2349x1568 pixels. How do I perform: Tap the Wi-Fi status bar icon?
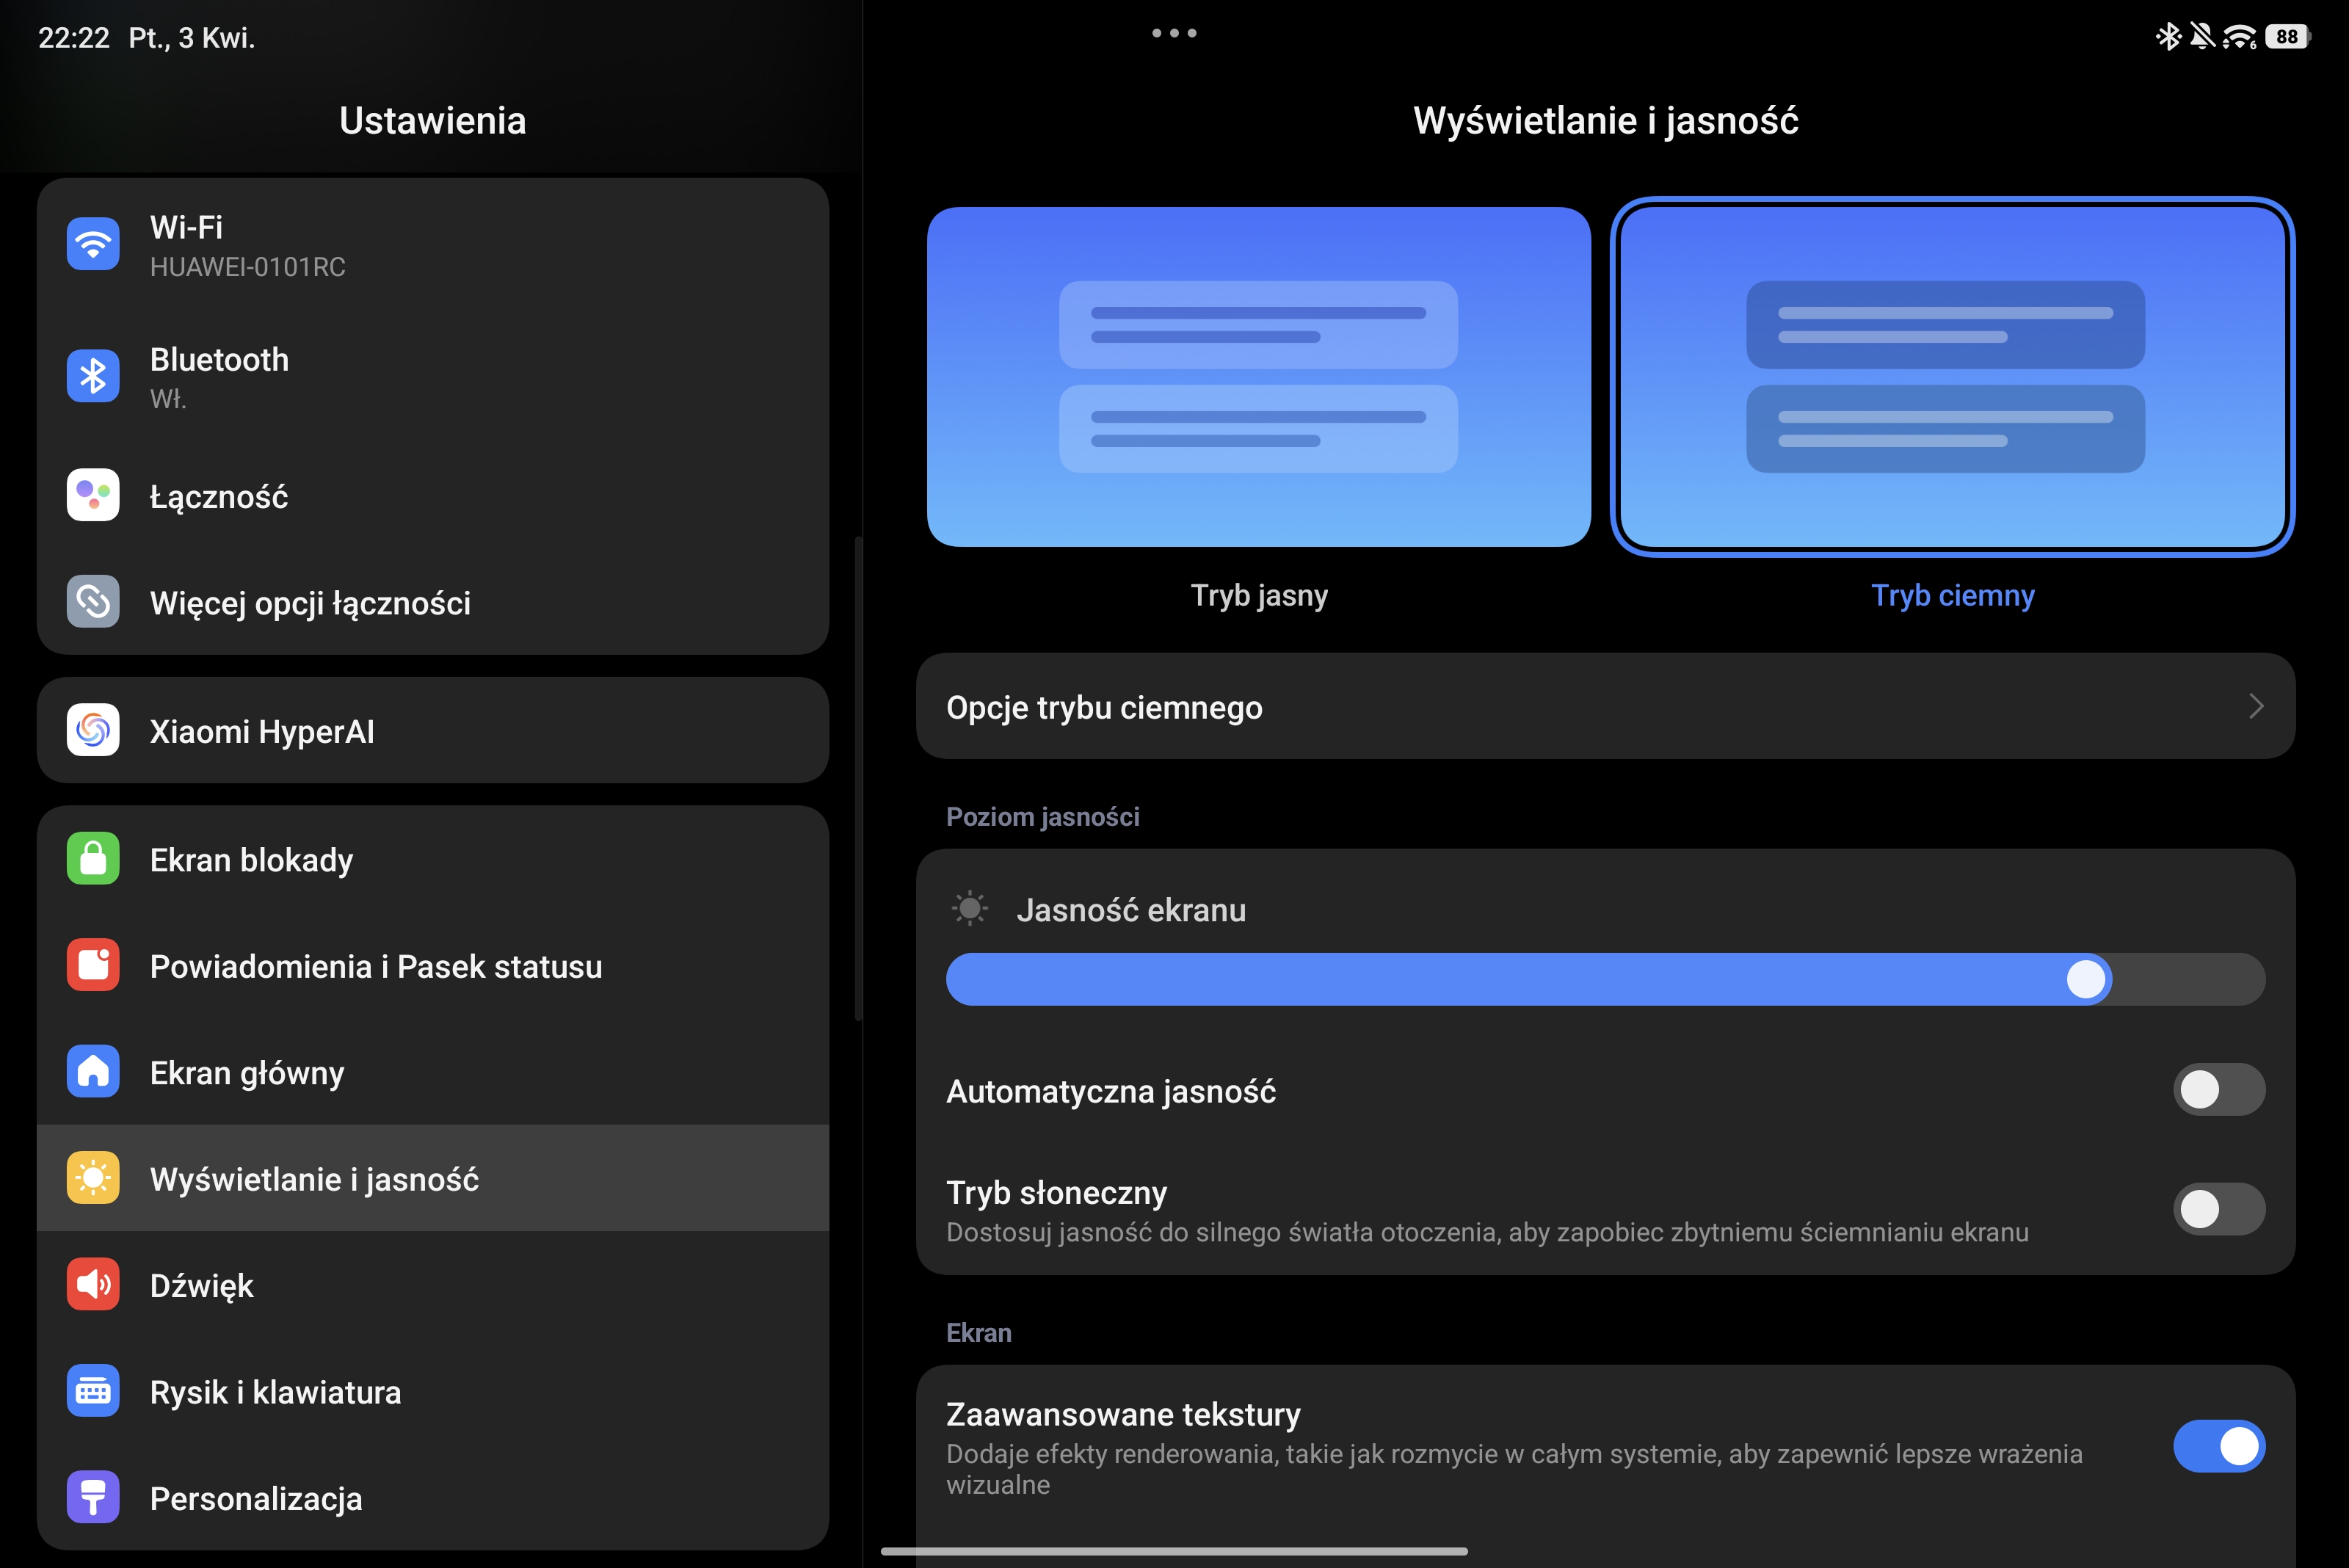pyautogui.click(x=2239, y=37)
